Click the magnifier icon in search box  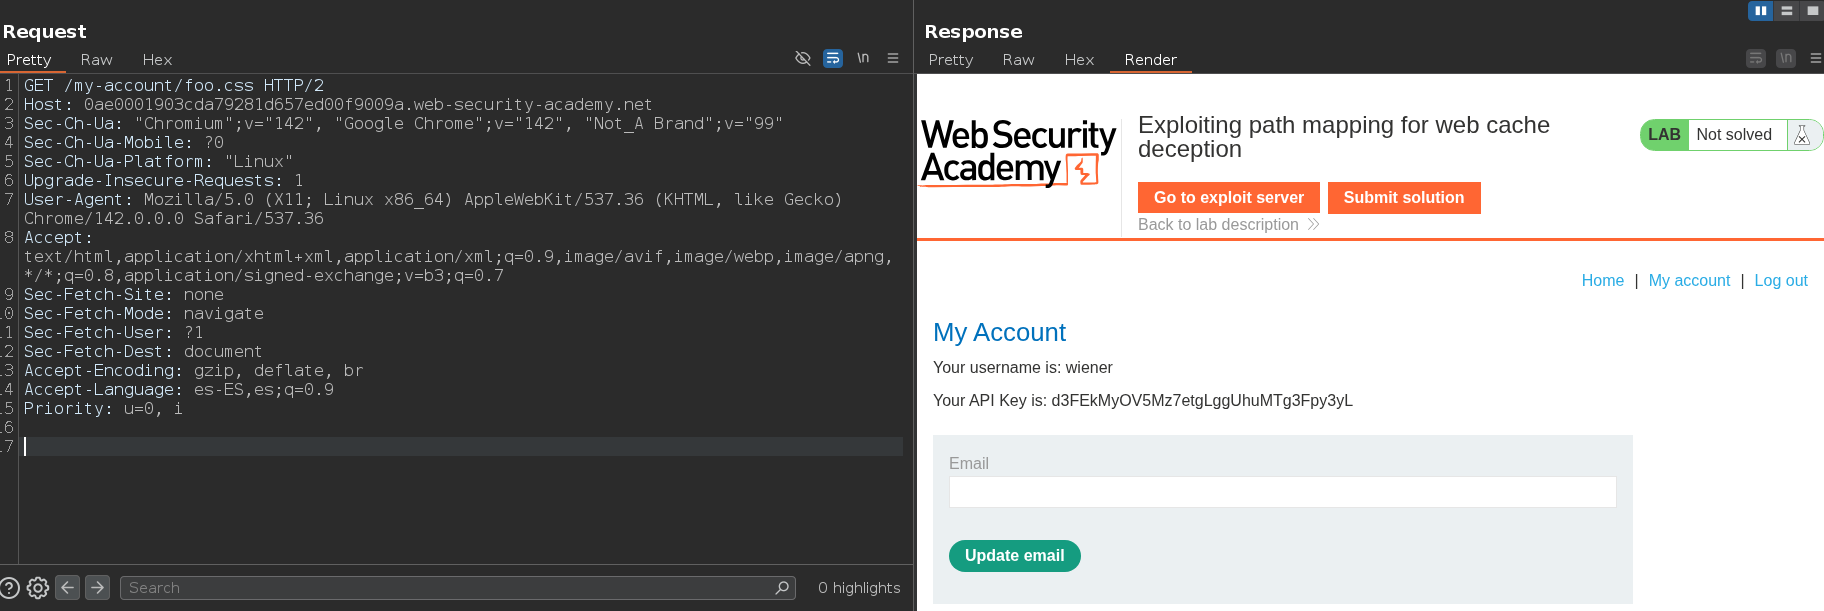pyautogui.click(x=782, y=588)
